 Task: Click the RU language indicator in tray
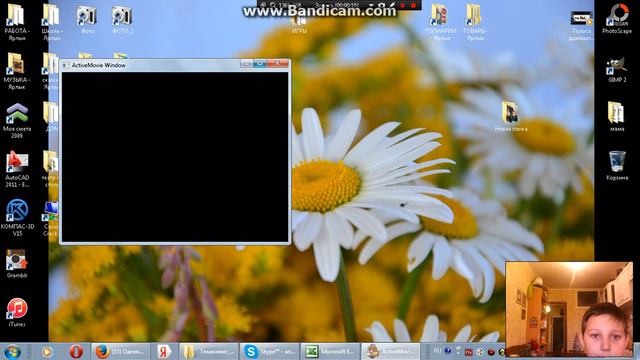point(437,351)
